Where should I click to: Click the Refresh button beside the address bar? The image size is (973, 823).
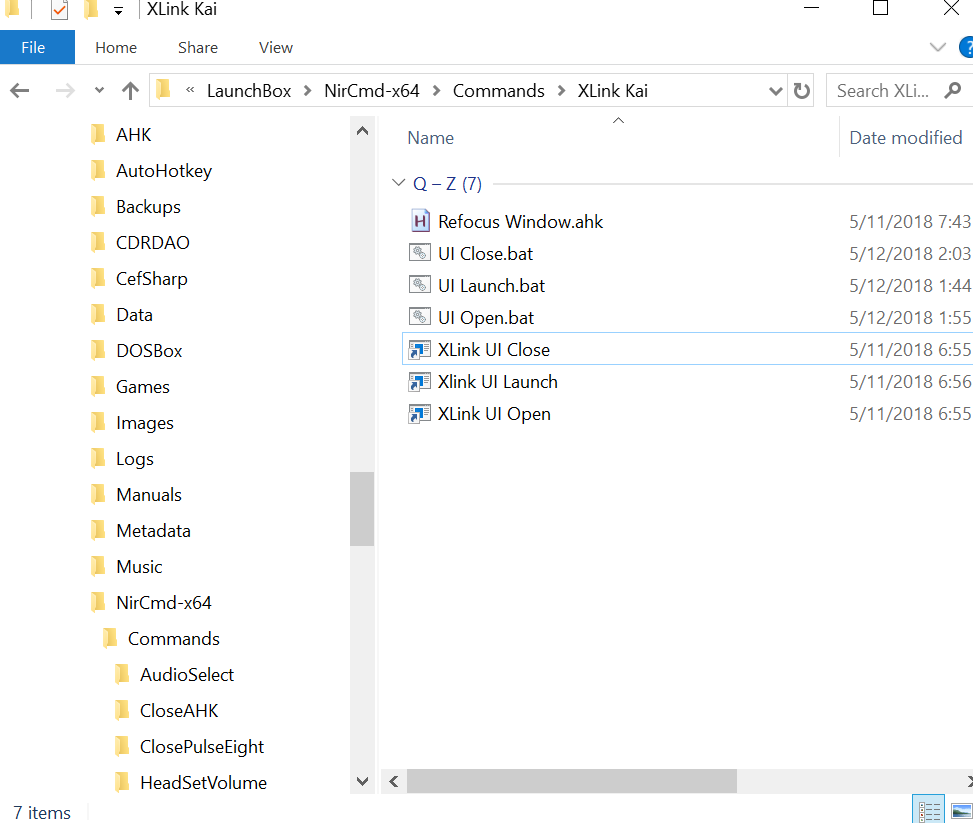[801, 91]
